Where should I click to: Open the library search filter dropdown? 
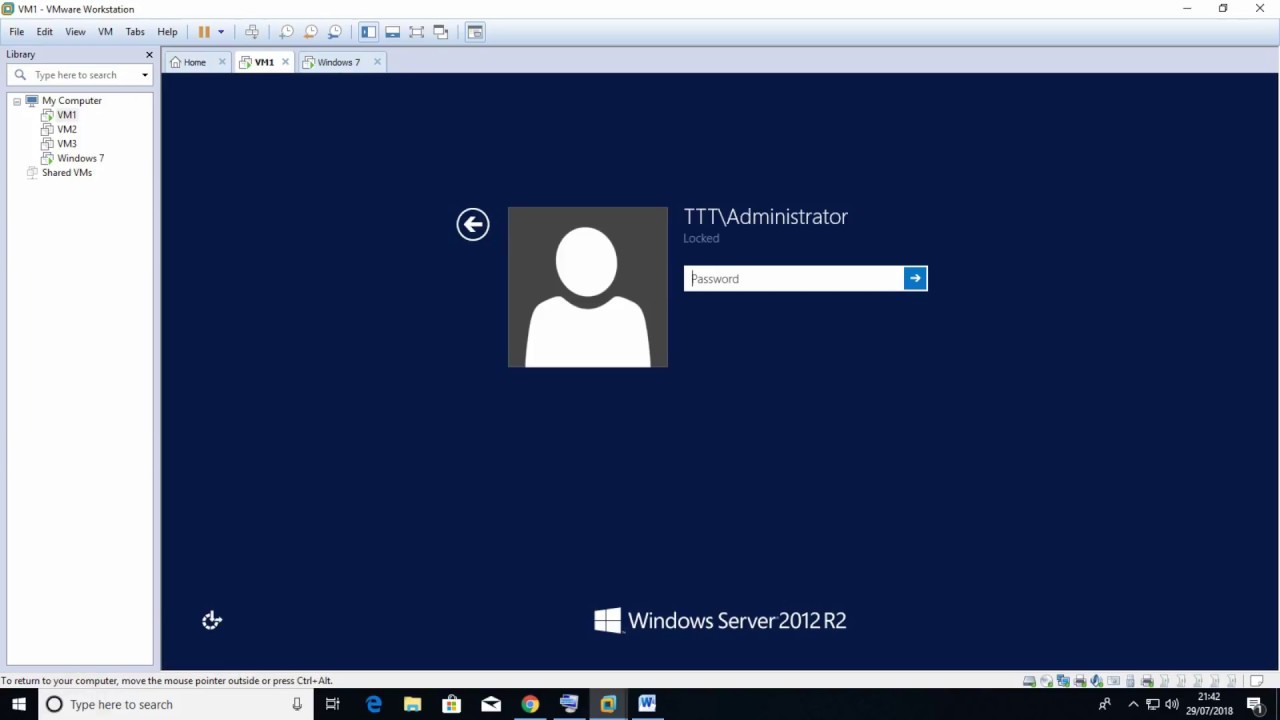pyautogui.click(x=145, y=75)
